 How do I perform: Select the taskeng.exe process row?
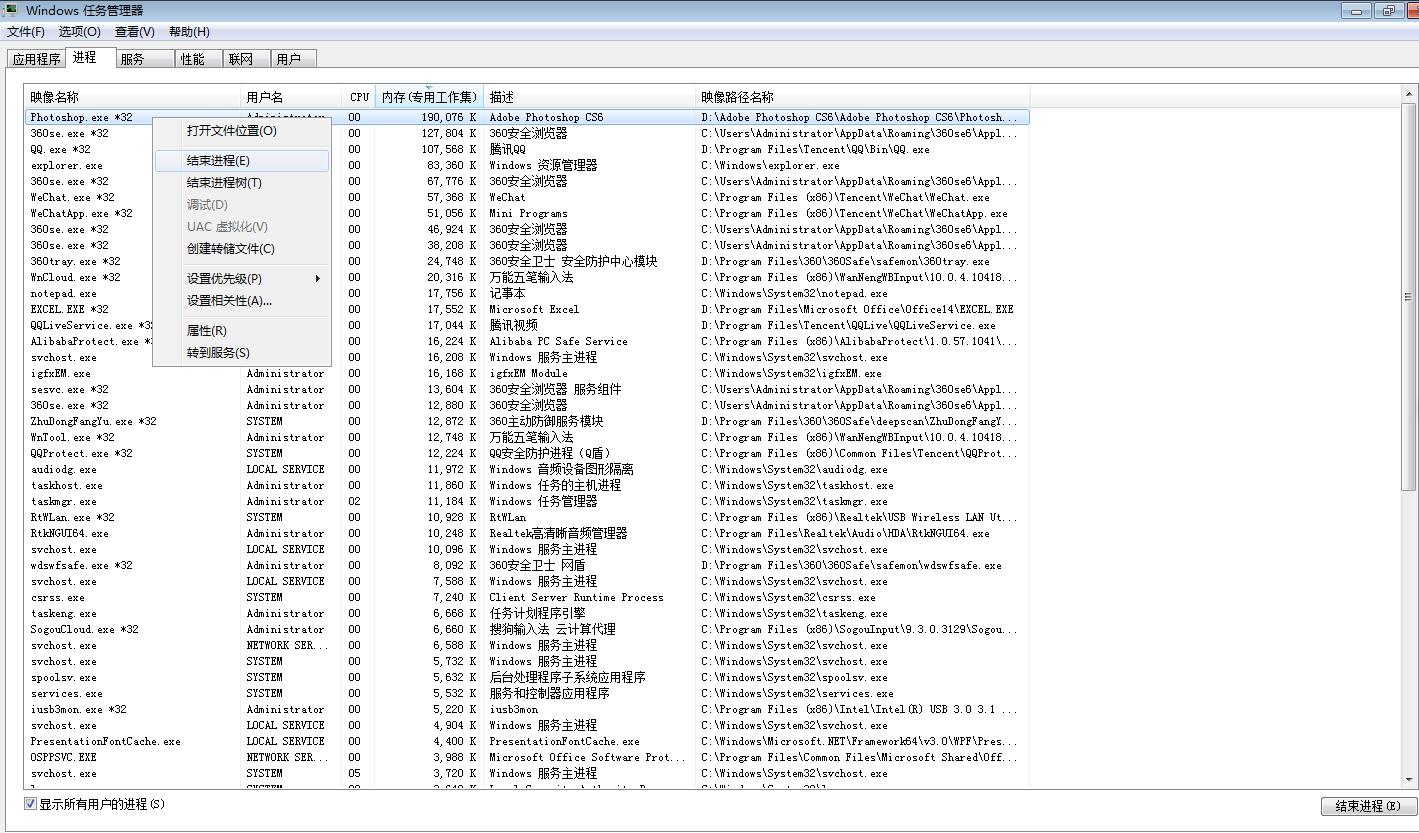(527, 613)
